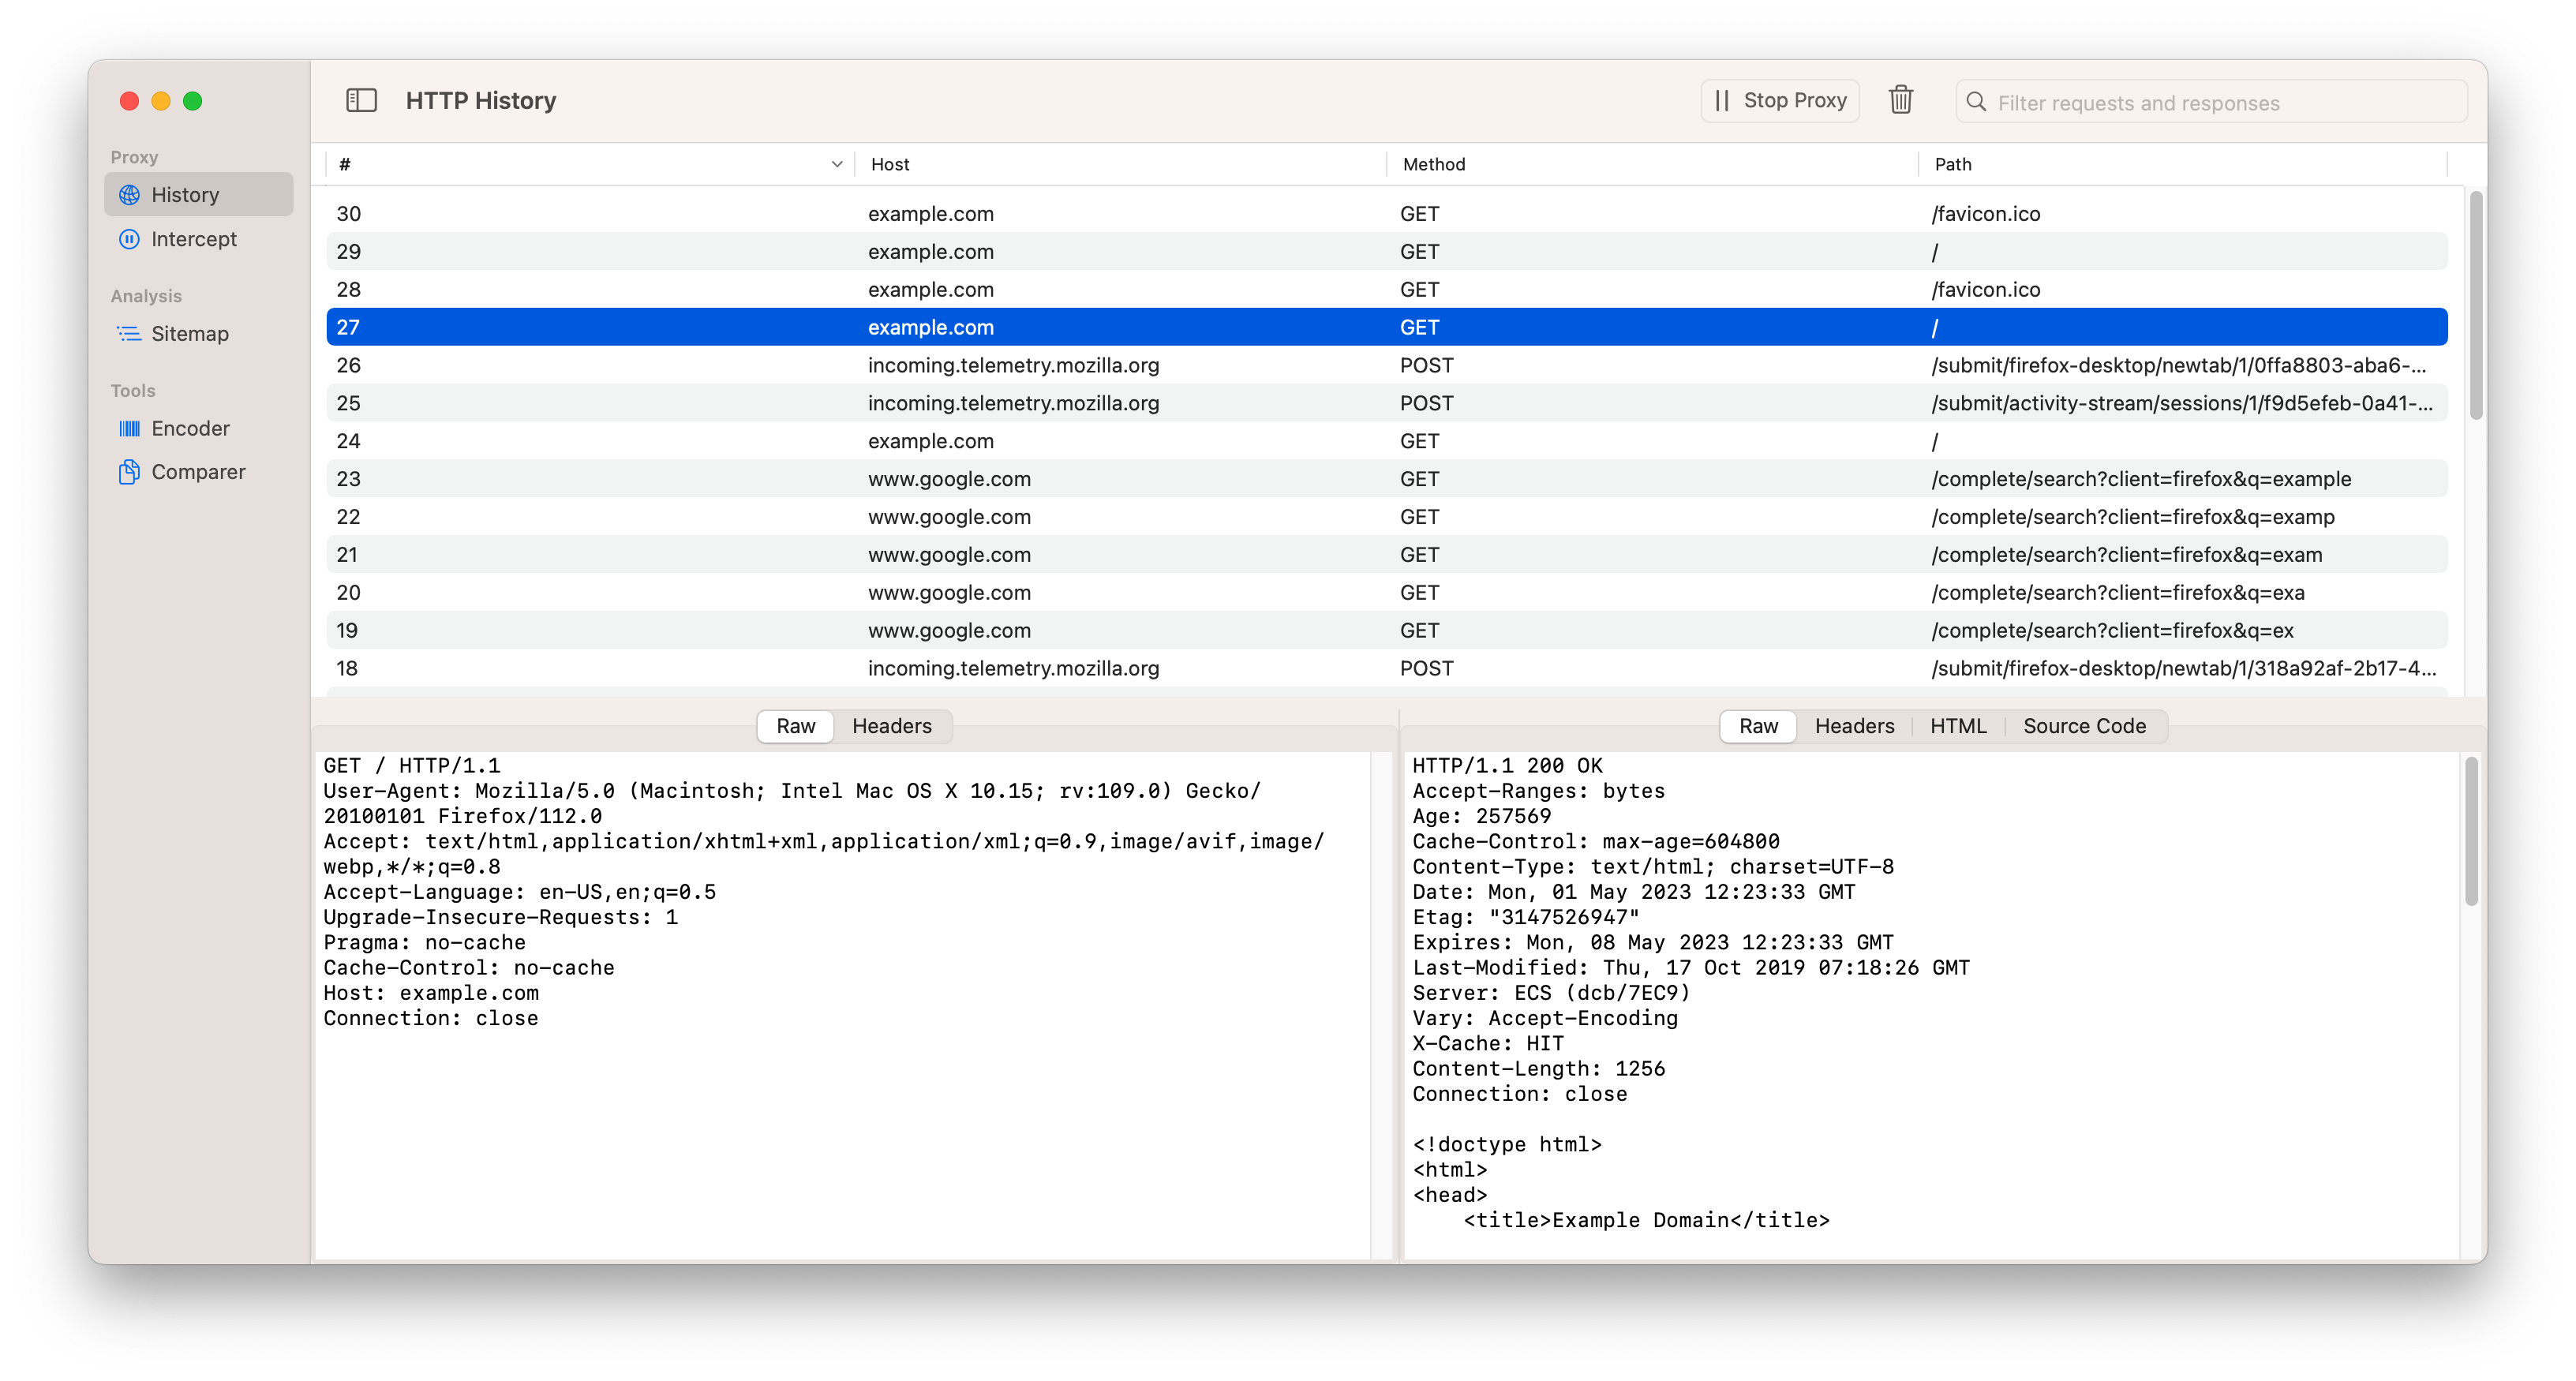Sort by Host column header
This screenshot has width=2576, height=1381.
(890, 164)
